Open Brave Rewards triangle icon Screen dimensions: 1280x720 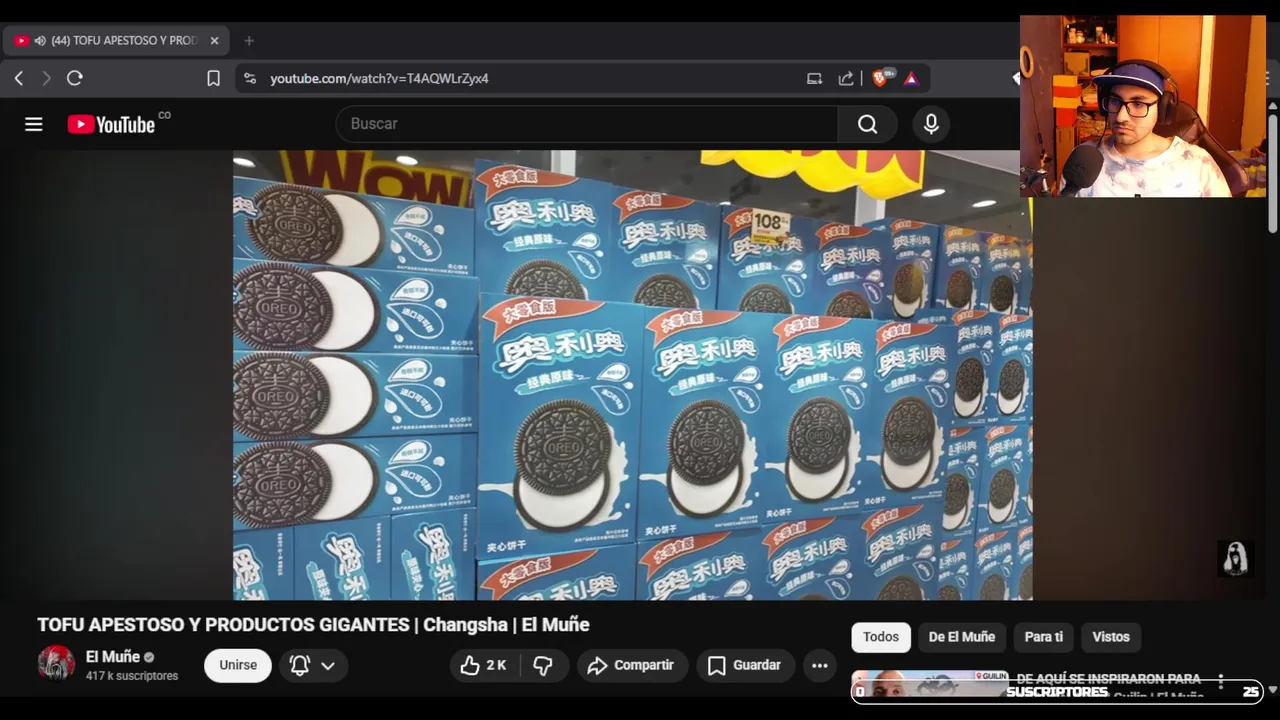pyautogui.click(x=911, y=78)
